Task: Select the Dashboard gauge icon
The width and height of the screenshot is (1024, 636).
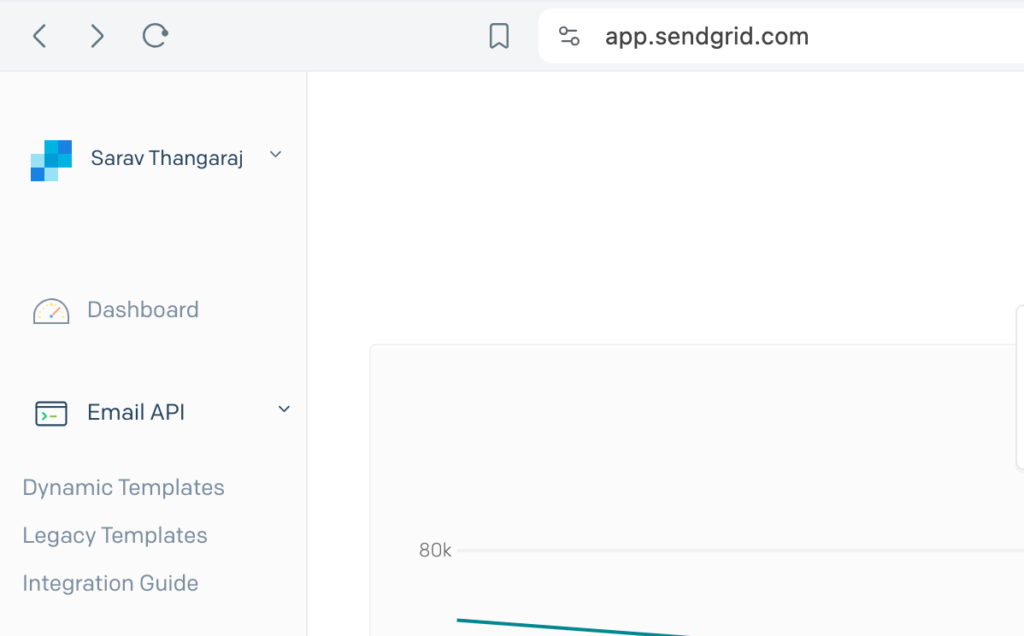Action: tap(50, 310)
